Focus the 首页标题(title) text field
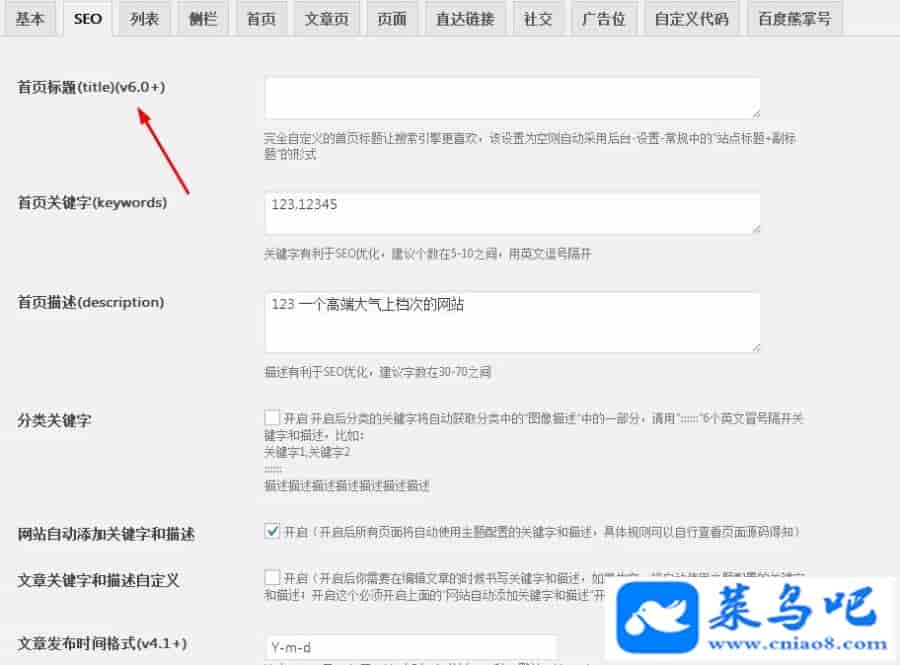Image resolution: width=900 pixels, height=665 pixels. [513, 98]
